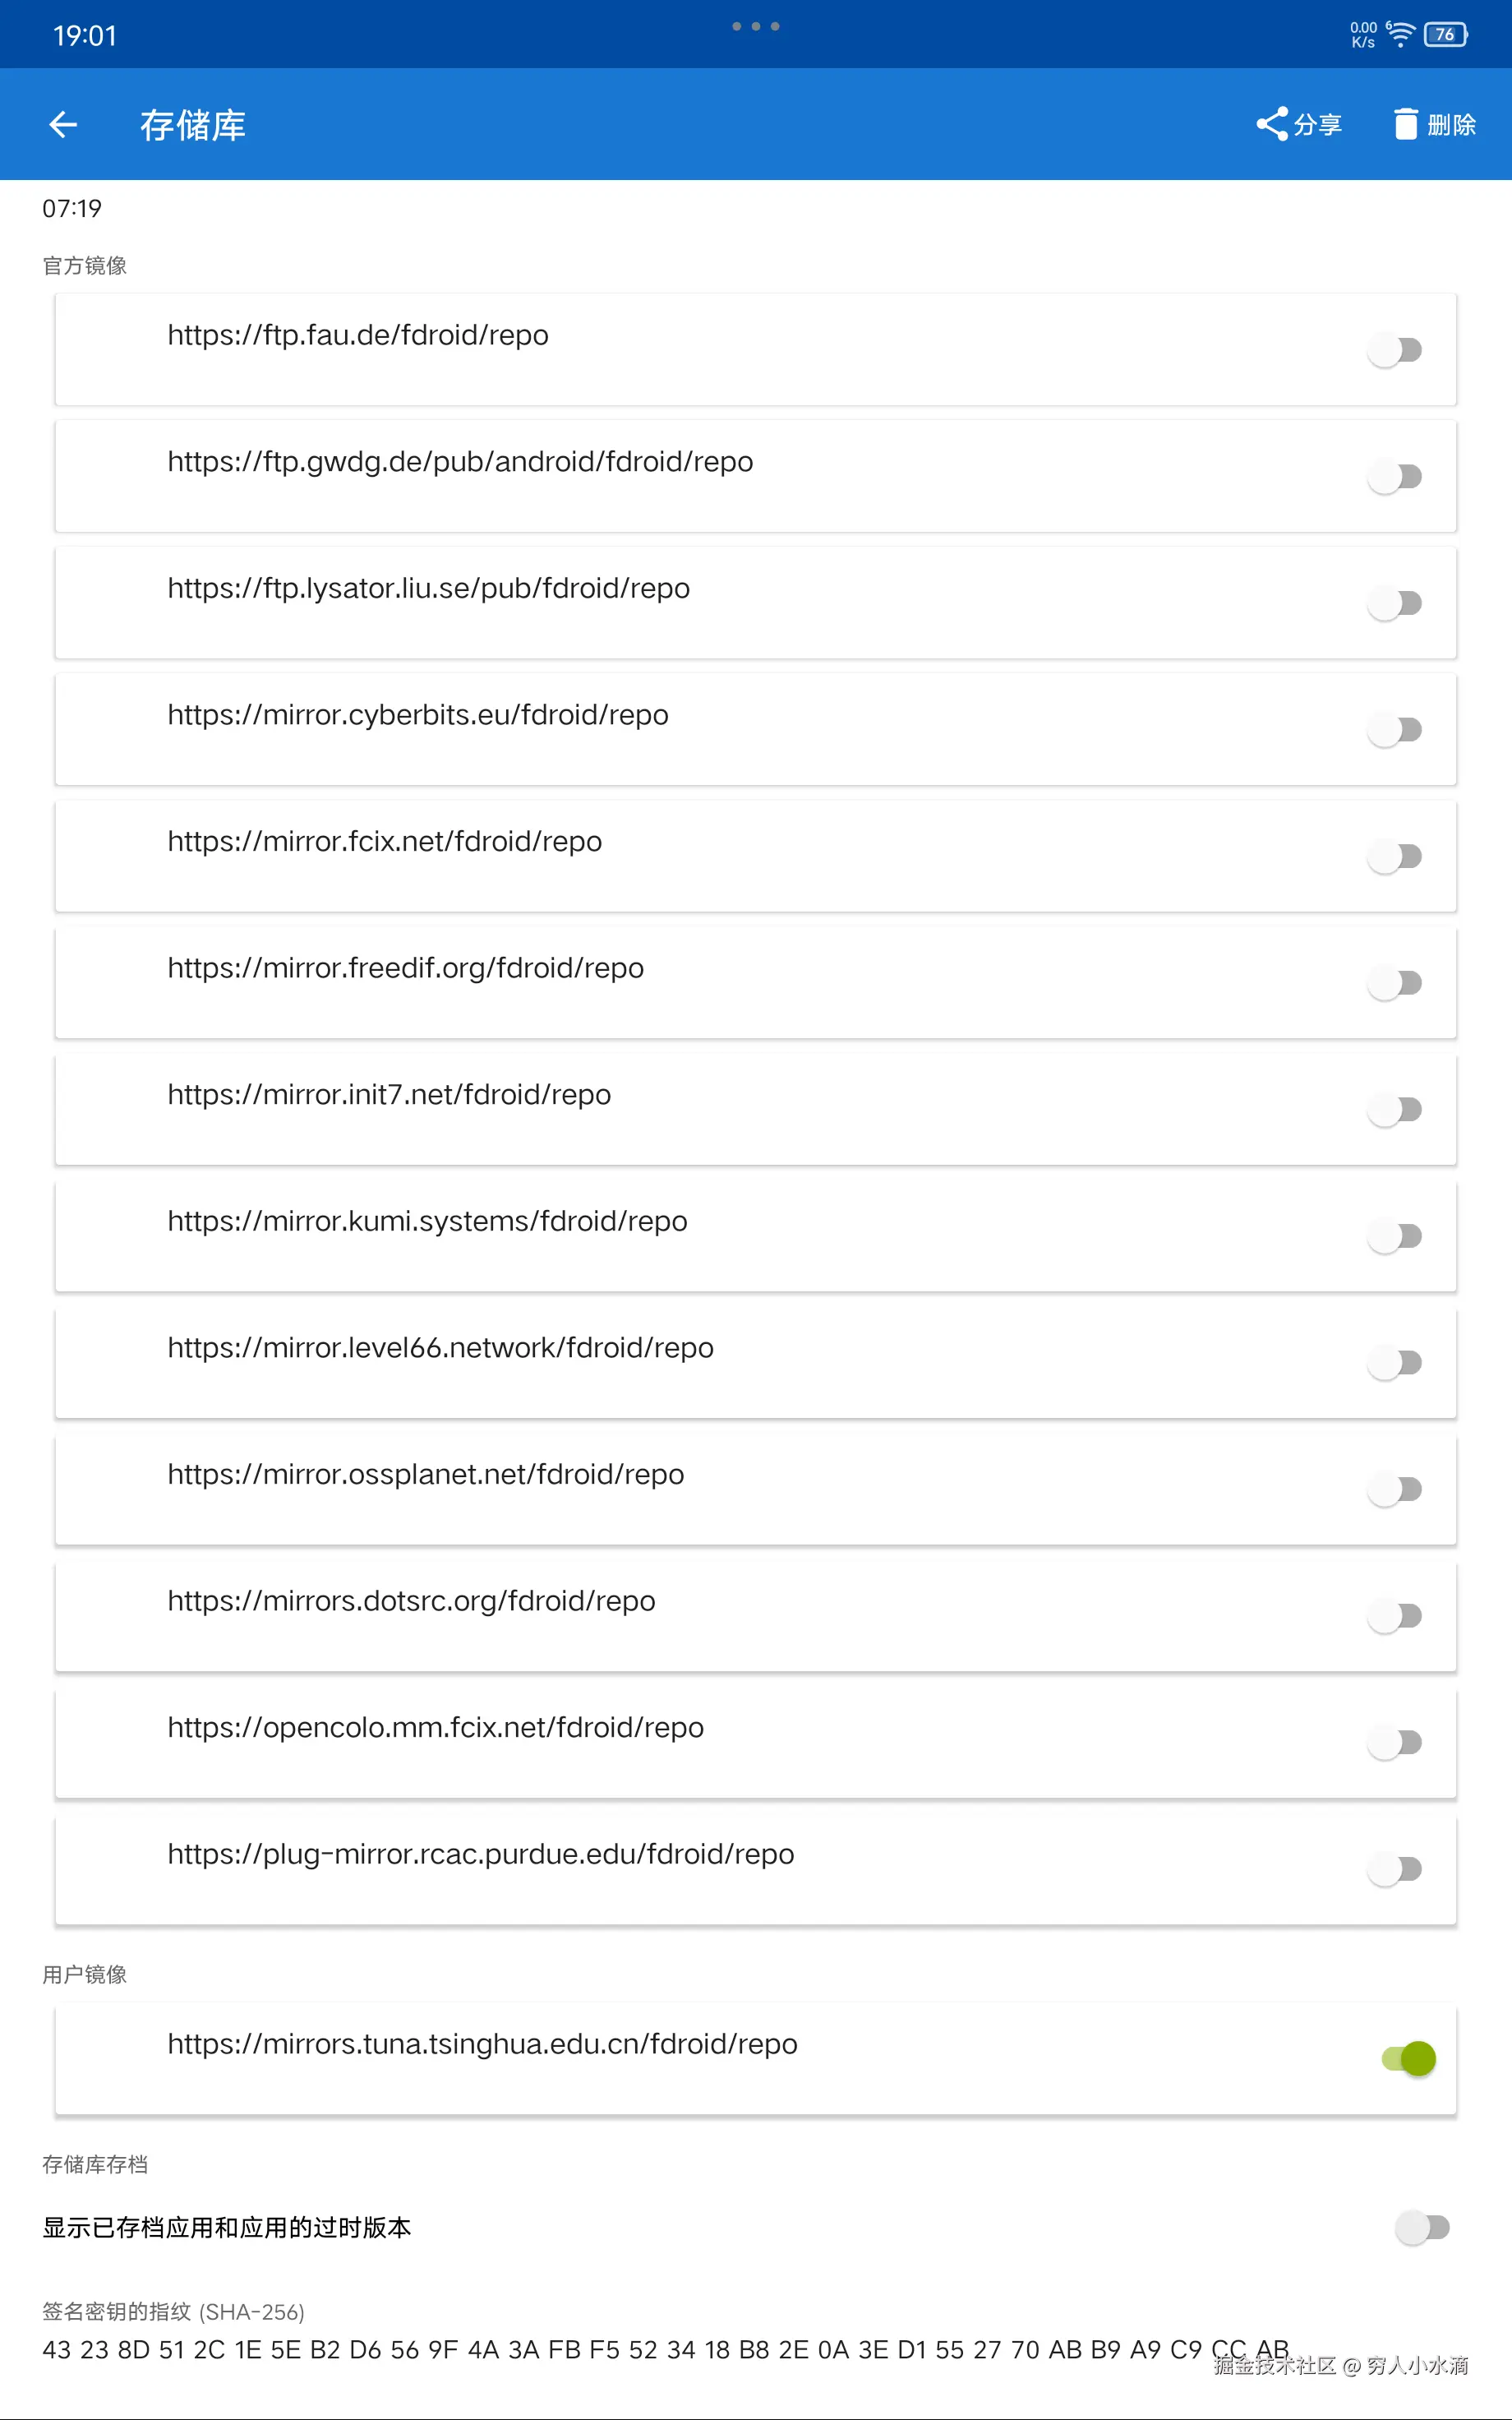Image resolution: width=1512 pixels, height=2420 pixels.
Task: Disable the tsinghua.edu.cn user mirror
Action: point(1409,2058)
